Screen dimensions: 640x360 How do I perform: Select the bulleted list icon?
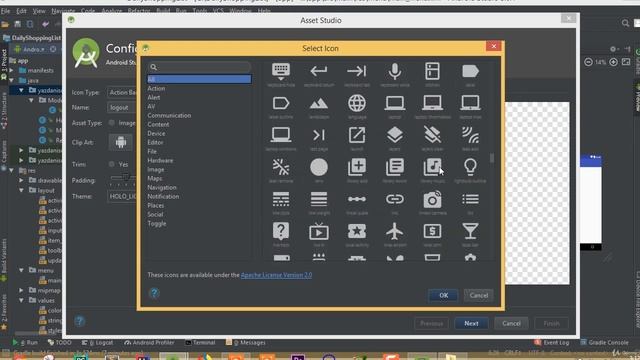[470, 199]
